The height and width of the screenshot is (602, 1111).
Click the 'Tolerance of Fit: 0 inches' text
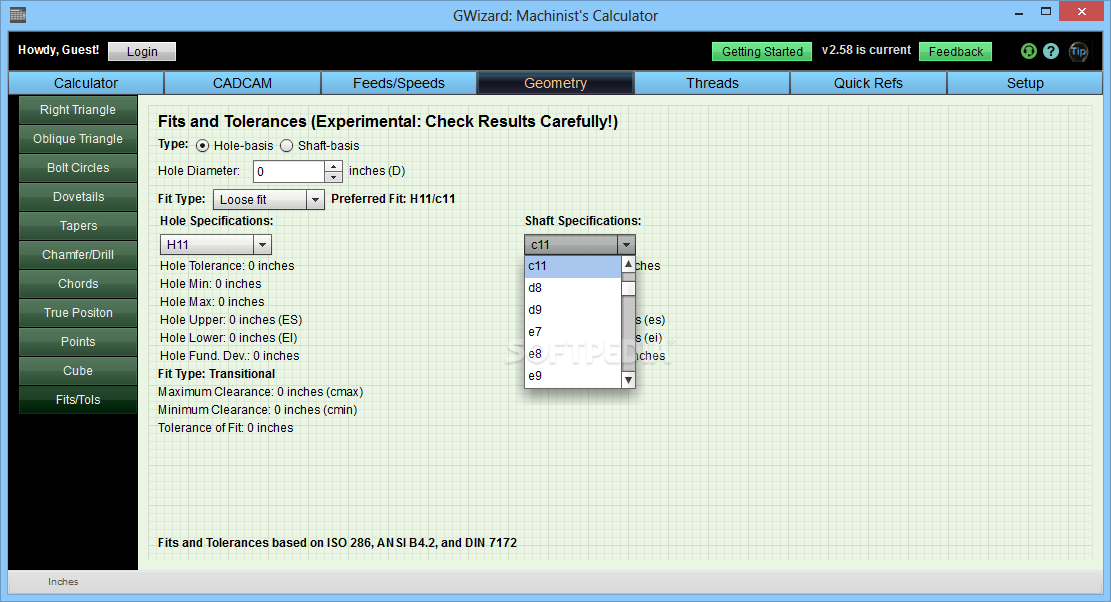225,428
